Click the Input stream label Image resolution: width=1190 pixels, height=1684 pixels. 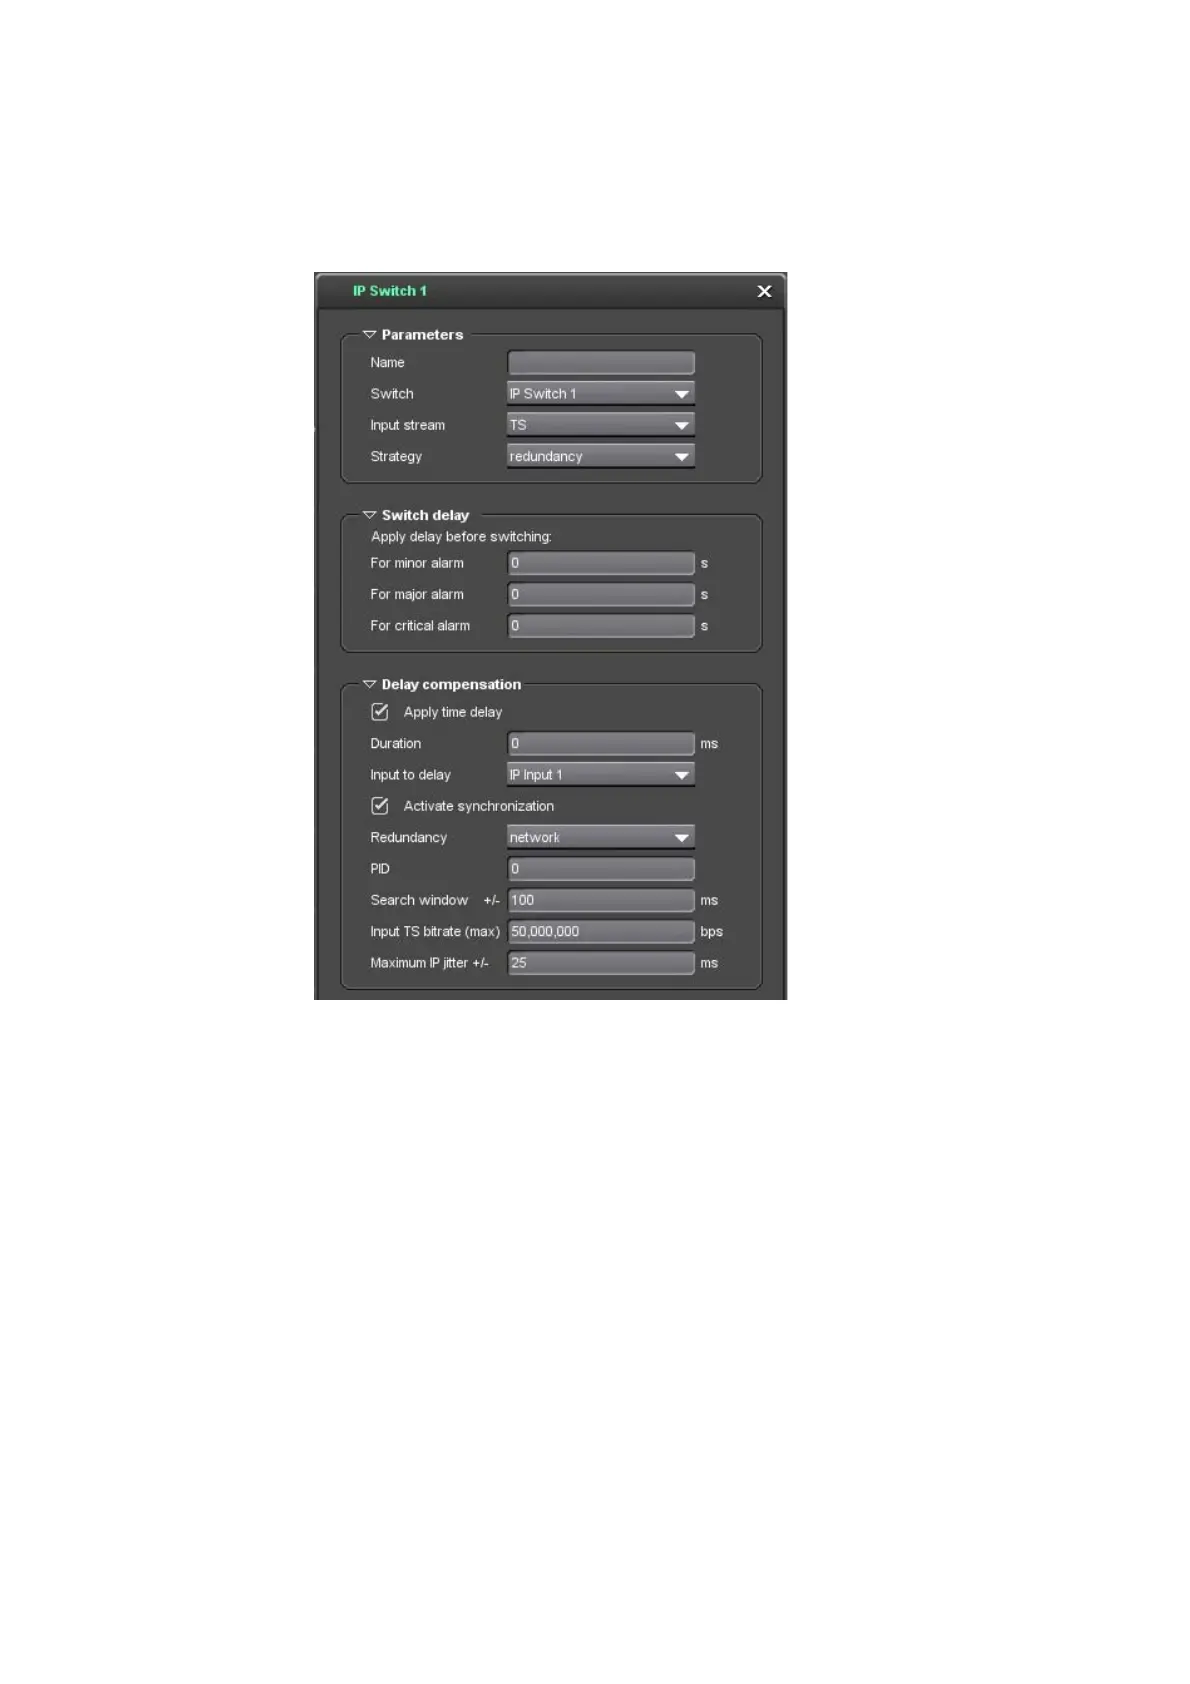[407, 425]
